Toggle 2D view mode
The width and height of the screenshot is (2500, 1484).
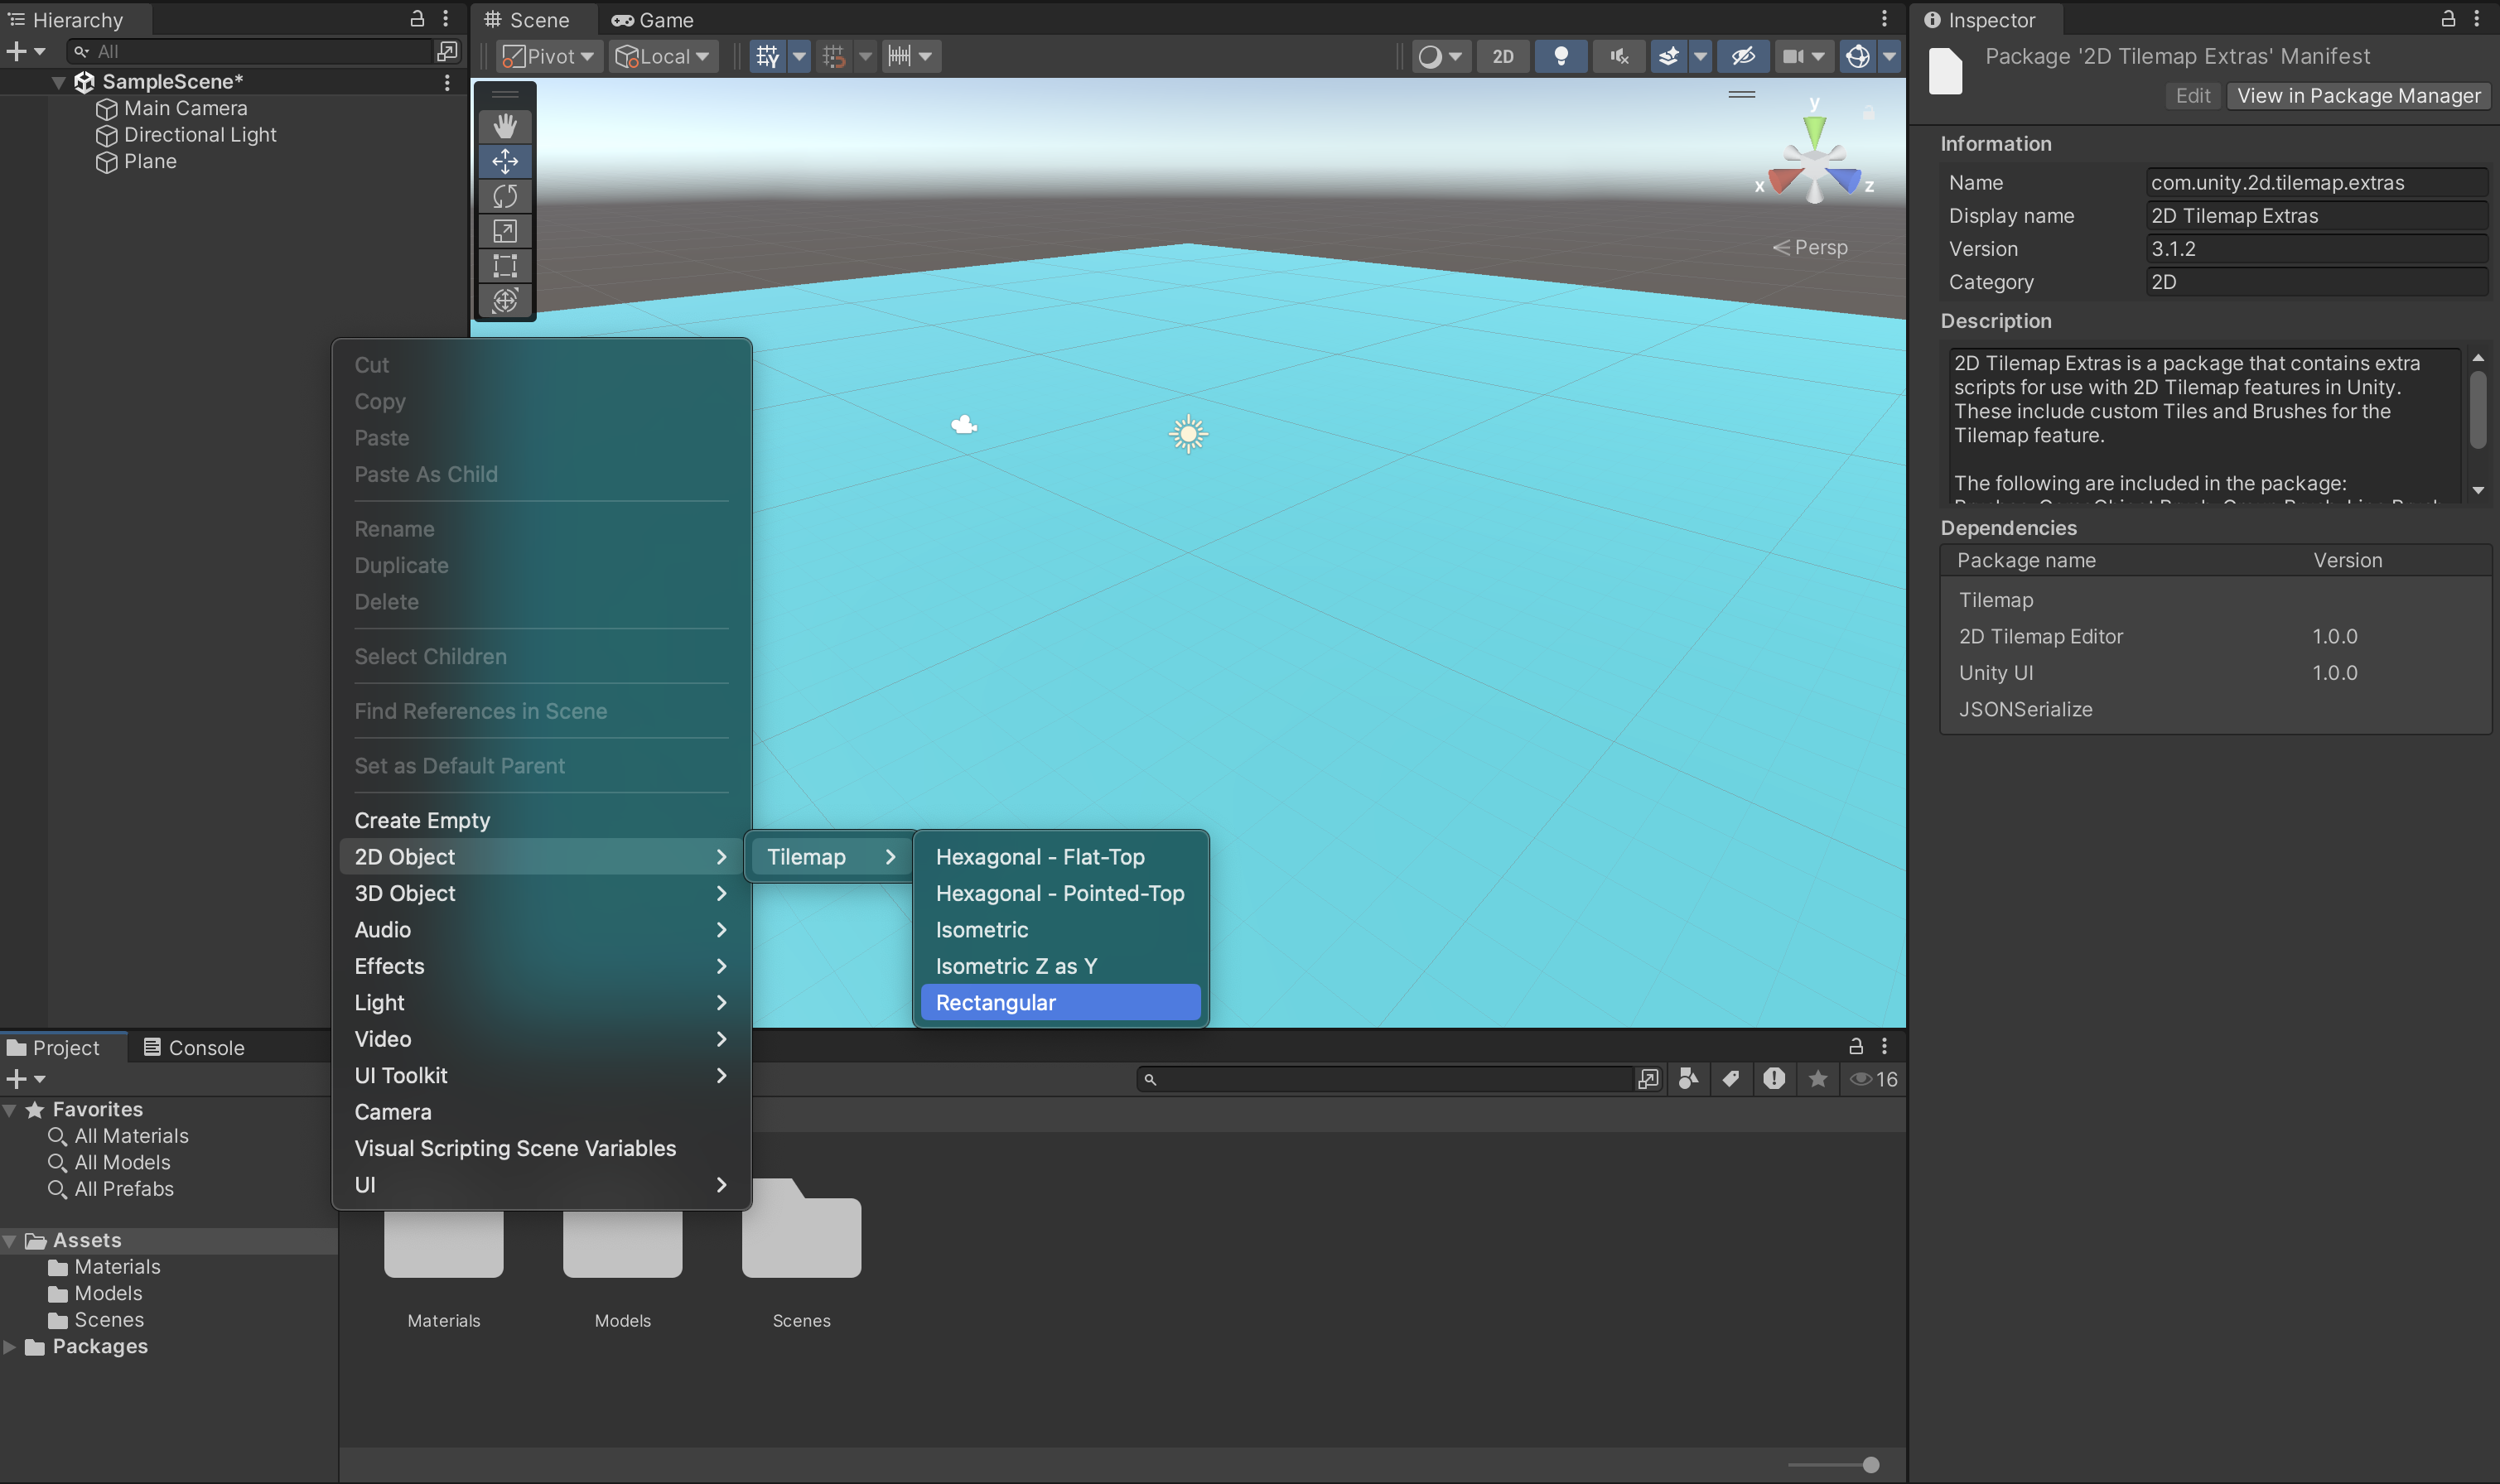pos(1502,56)
